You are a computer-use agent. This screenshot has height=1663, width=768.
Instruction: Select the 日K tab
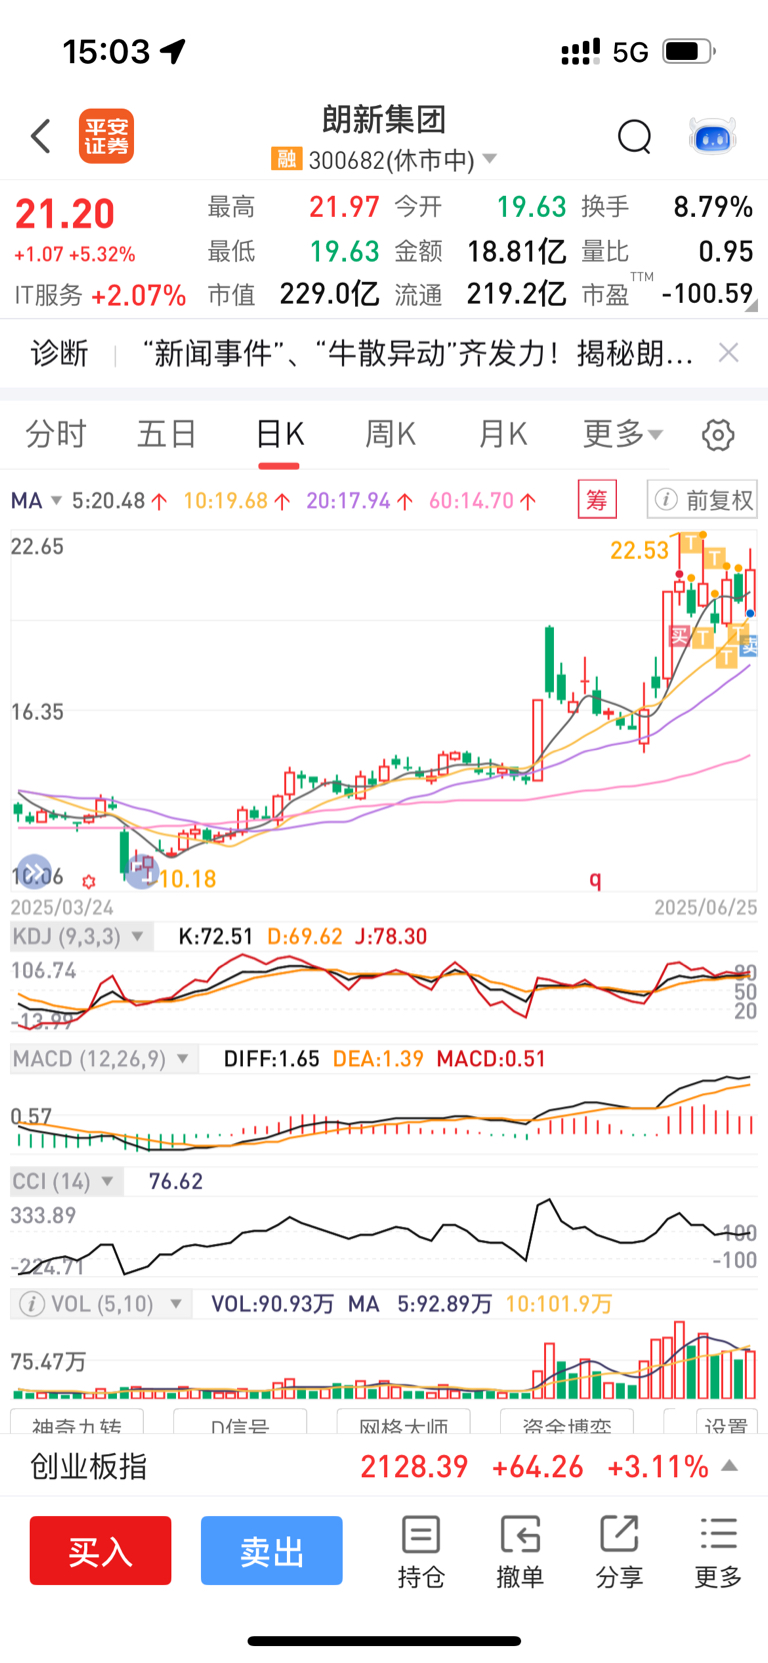tap(280, 435)
